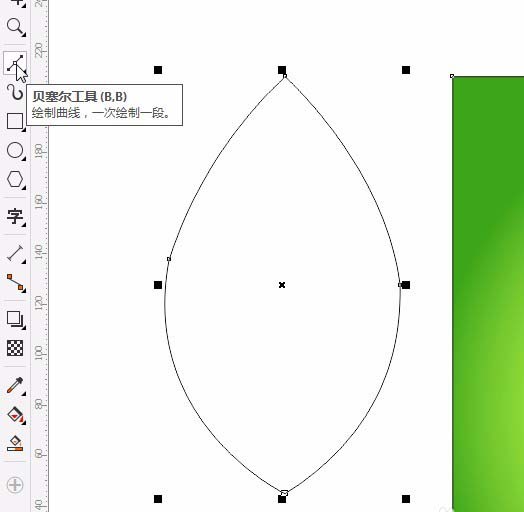
Task: Select the Drop Shadow tool
Action: [15, 319]
